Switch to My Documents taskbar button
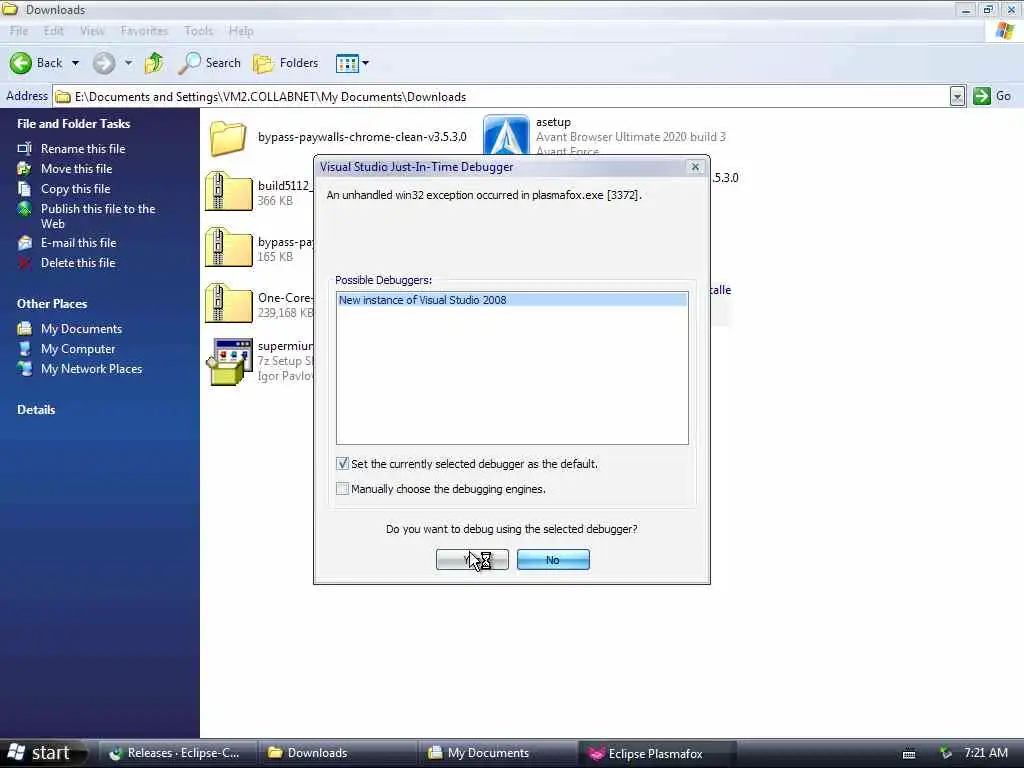The width and height of the screenshot is (1024, 768). 496,753
